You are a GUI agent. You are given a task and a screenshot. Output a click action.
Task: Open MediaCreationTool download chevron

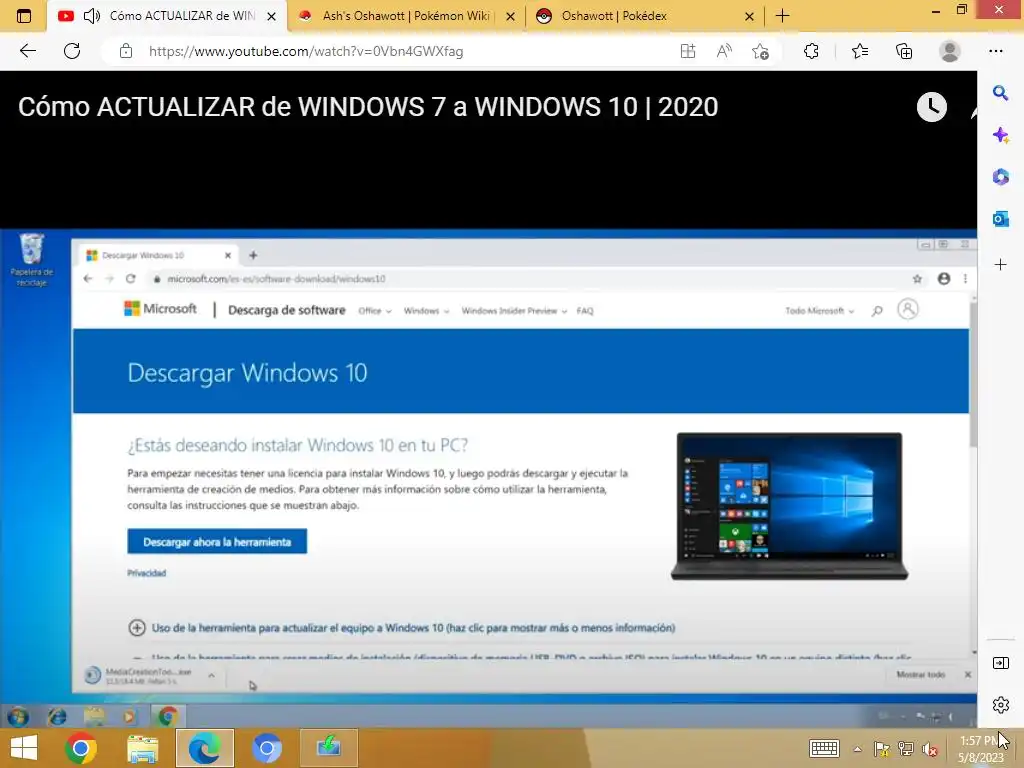[211, 676]
